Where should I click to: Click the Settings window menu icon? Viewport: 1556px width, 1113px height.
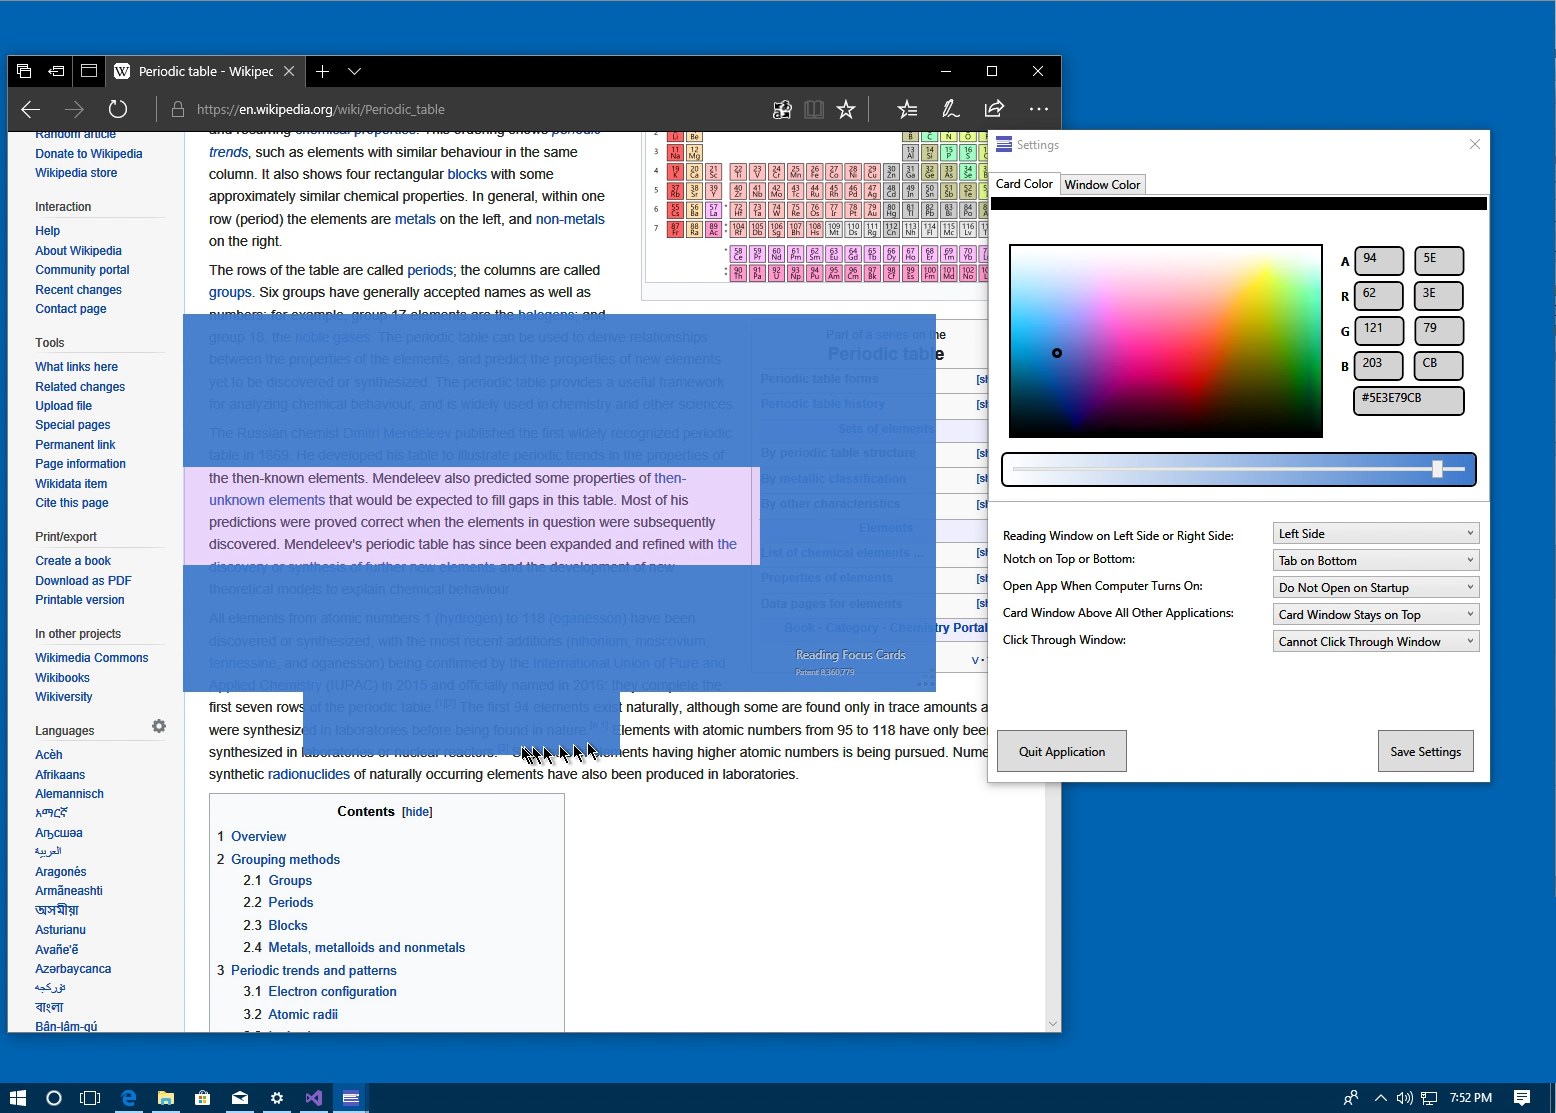[1004, 145]
